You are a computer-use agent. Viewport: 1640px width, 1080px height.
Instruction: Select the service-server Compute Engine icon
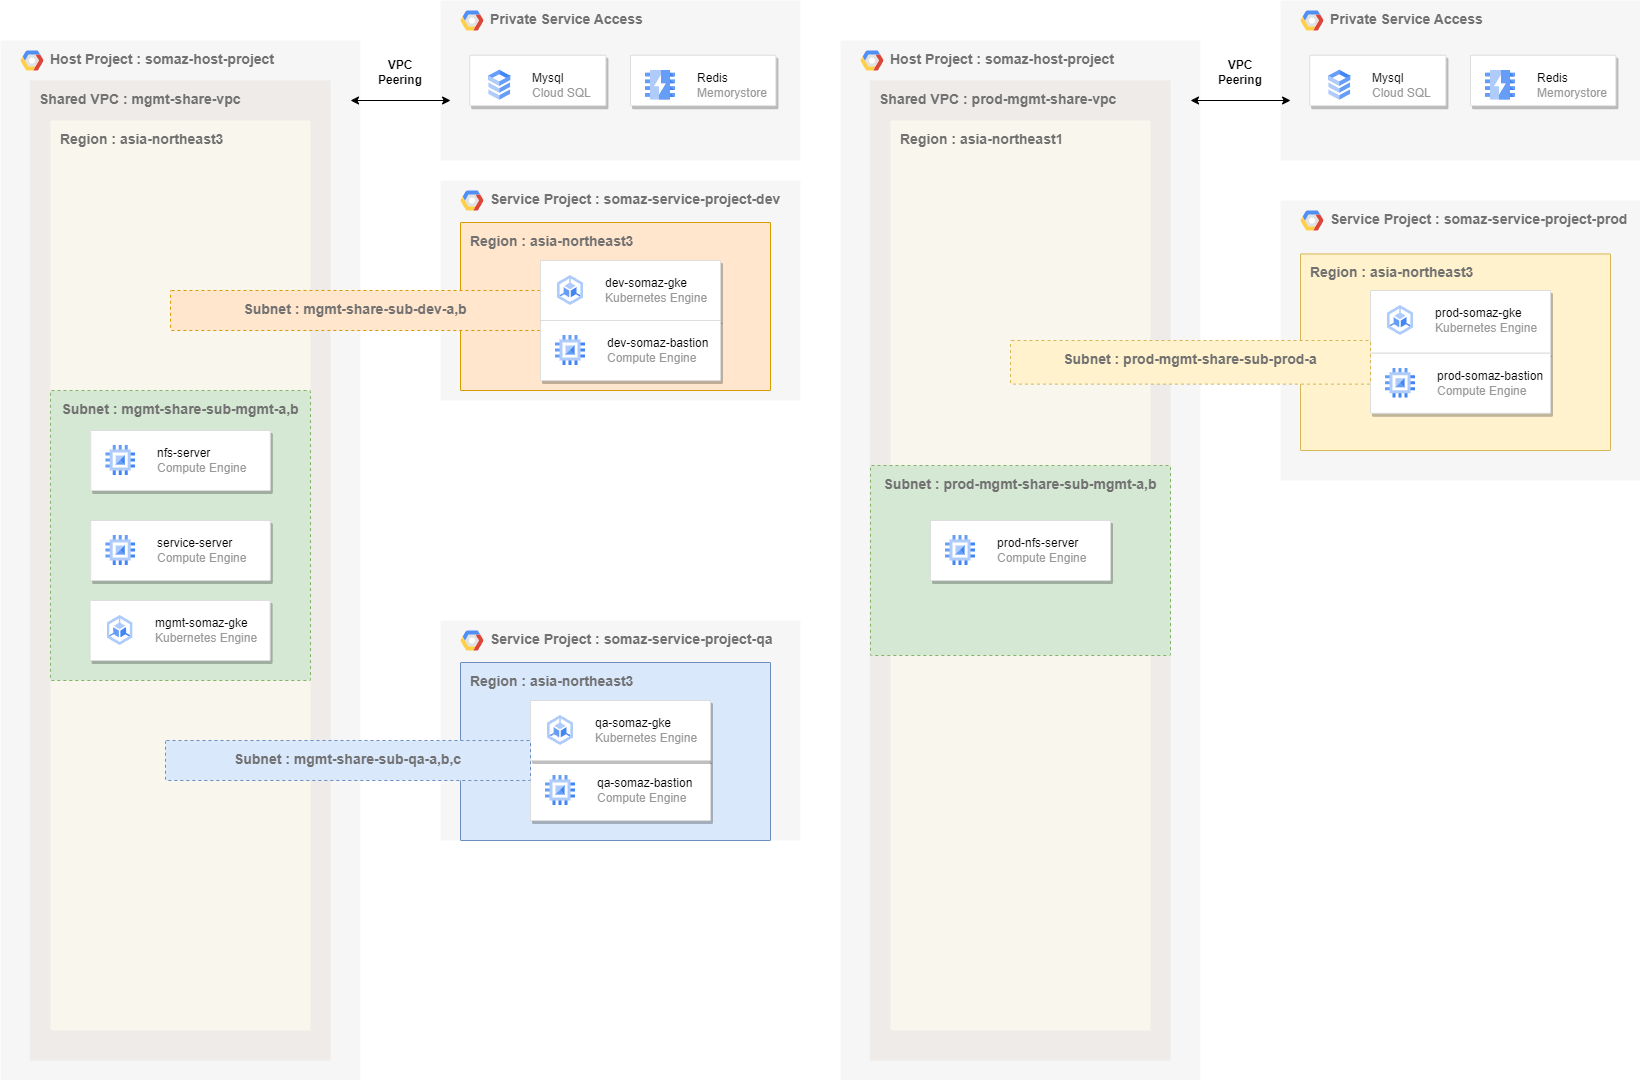click(120, 550)
